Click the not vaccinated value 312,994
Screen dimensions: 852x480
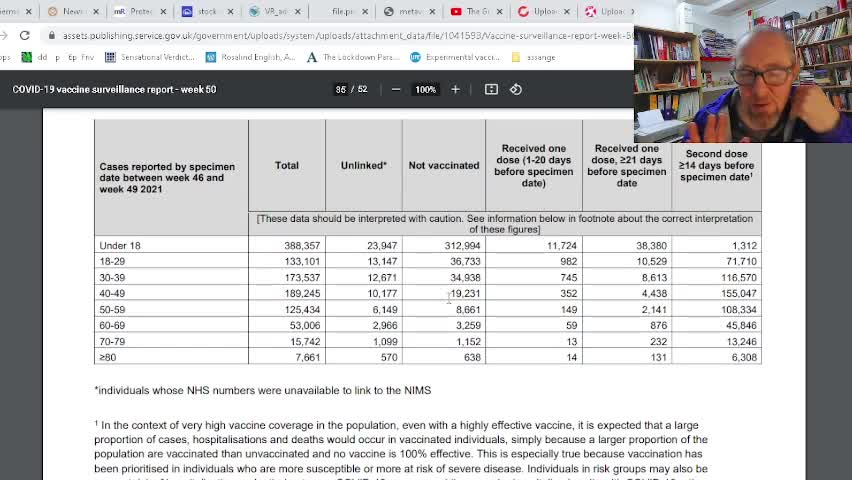462,246
